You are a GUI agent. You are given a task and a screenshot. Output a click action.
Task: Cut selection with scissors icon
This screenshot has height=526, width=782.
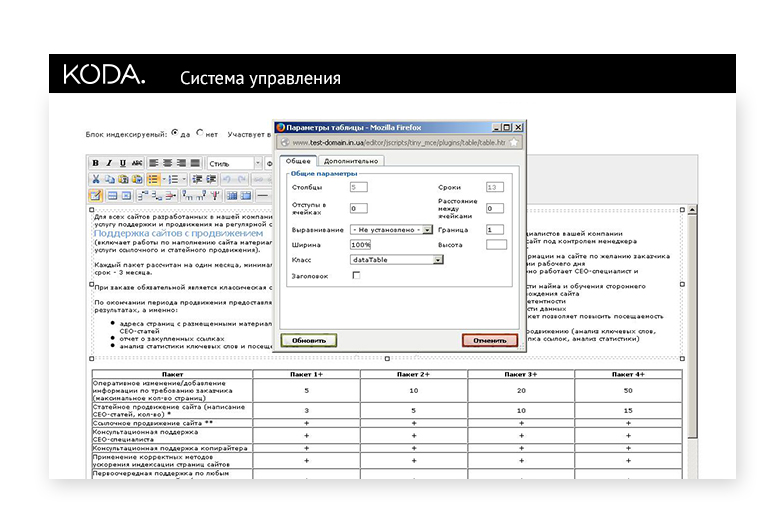[x=96, y=179]
